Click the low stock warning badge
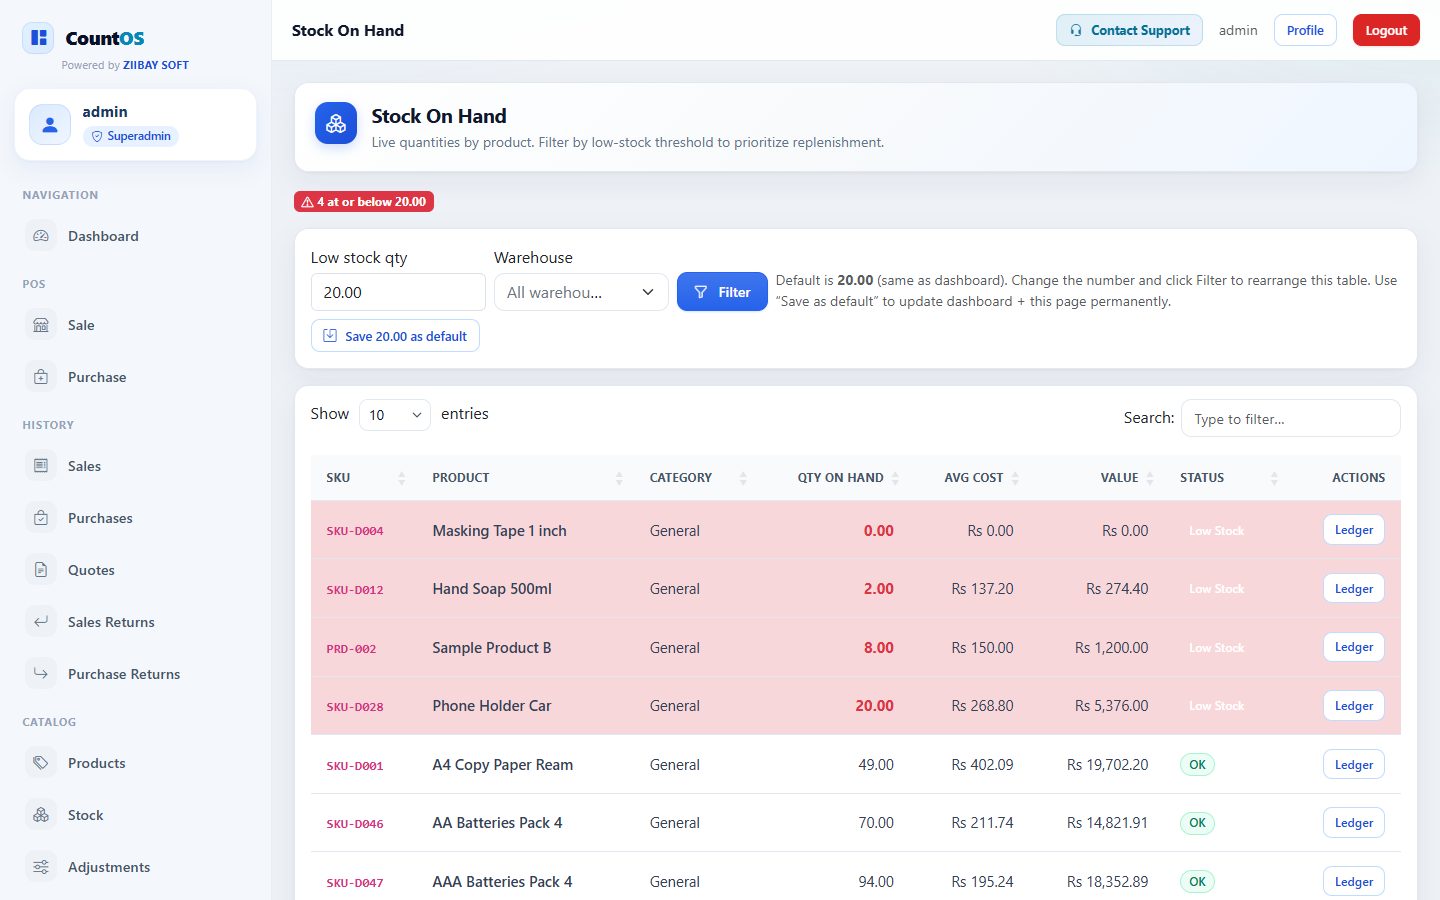Image resolution: width=1440 pixels, height=900 pixels. click(364, 202)
